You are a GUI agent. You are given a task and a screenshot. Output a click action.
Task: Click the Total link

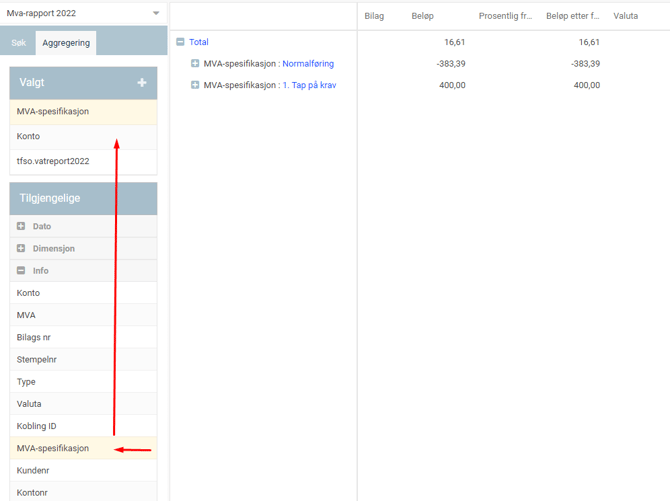click(x=199, y=42)
